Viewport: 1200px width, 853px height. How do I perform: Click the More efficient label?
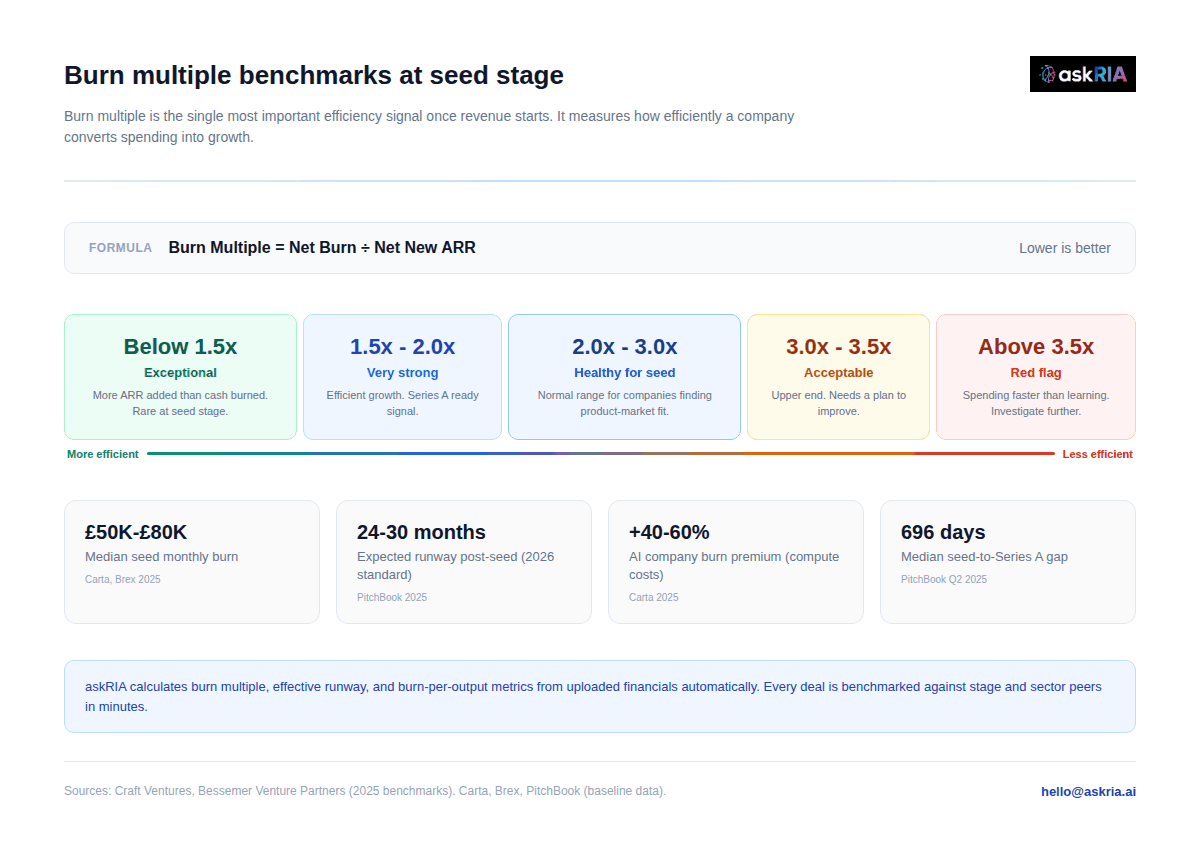(x=103, y=454)
